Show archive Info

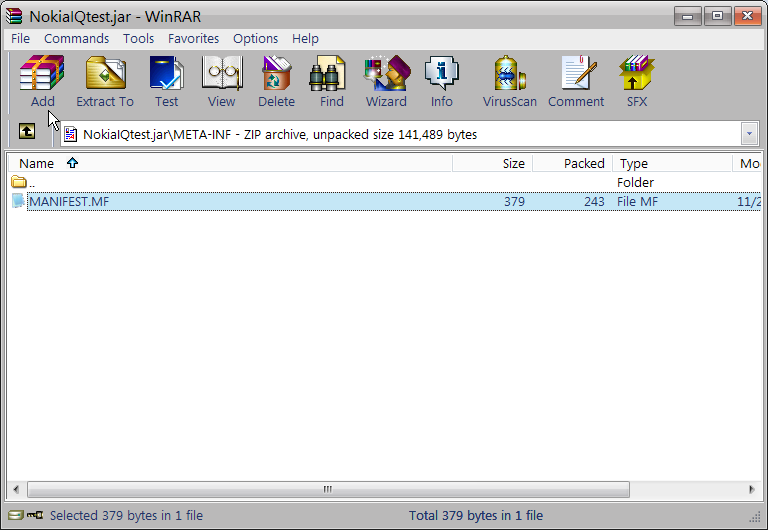[441, 81]
